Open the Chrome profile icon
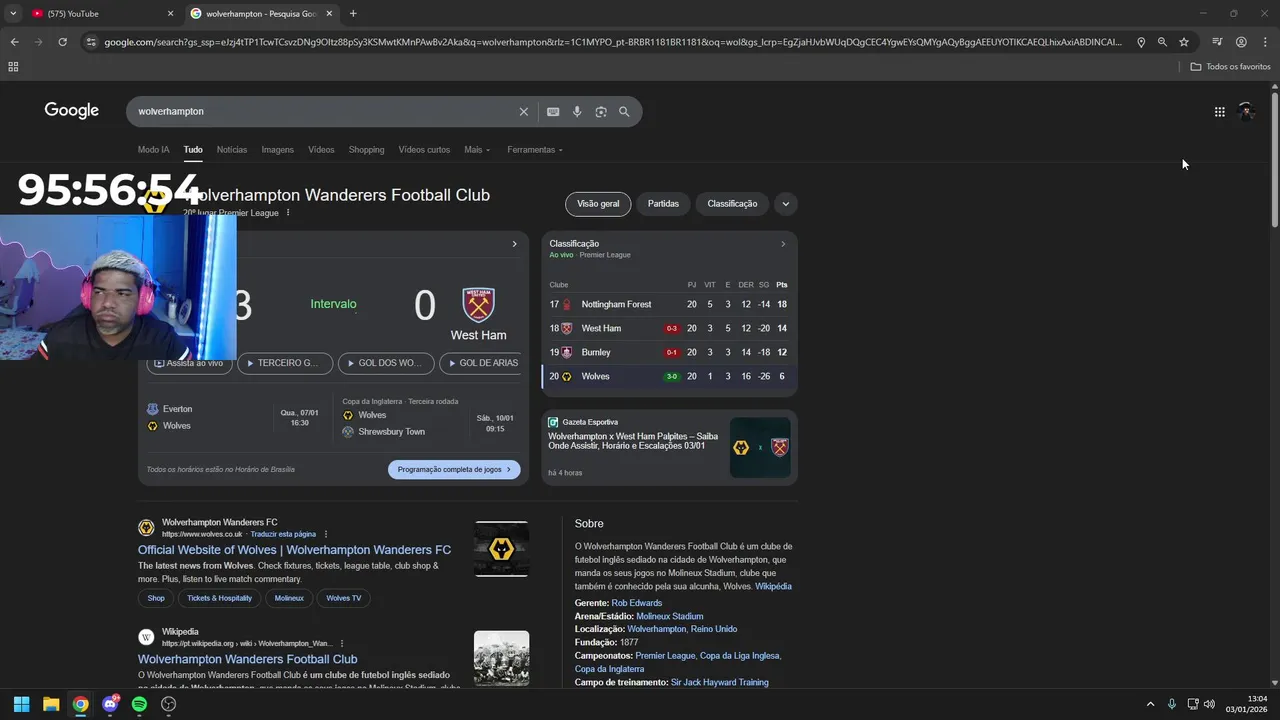 pyautogui.click(x=1241, y=42)
